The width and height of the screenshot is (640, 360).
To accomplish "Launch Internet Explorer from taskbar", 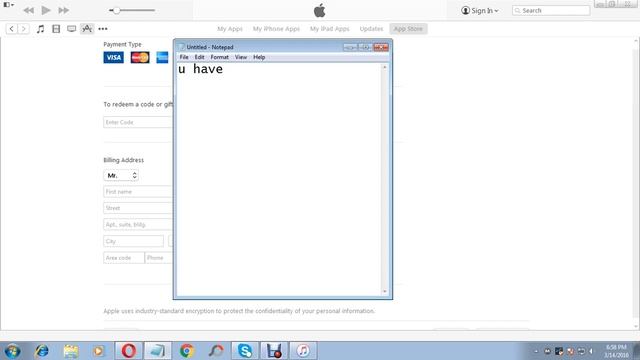I will tap(42, 351).
